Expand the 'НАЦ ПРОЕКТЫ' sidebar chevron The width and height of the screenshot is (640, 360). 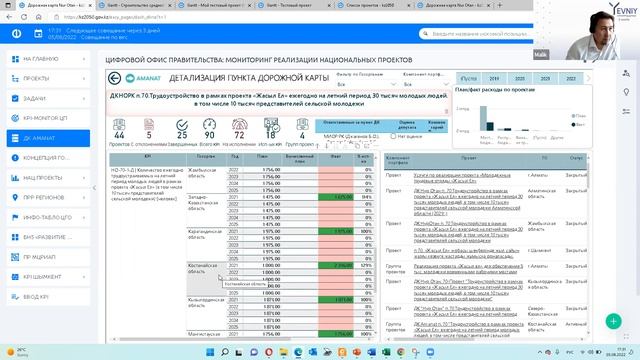point(84,178)
